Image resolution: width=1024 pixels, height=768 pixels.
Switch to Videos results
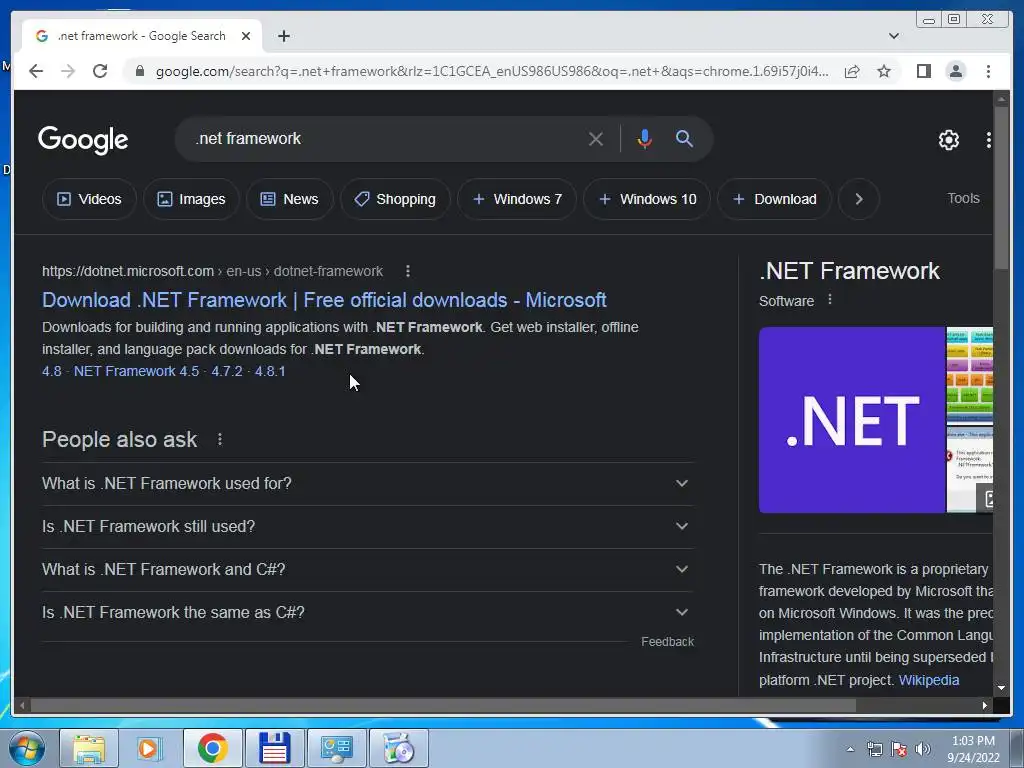(x=89, y=199)
